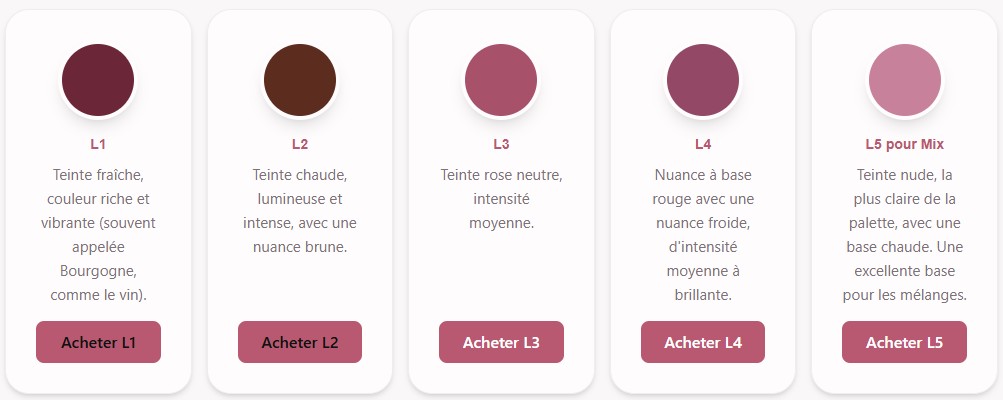Select the "Teinte rose neutre" description
Screen dimensions: 1003x400
pos(501,199)
